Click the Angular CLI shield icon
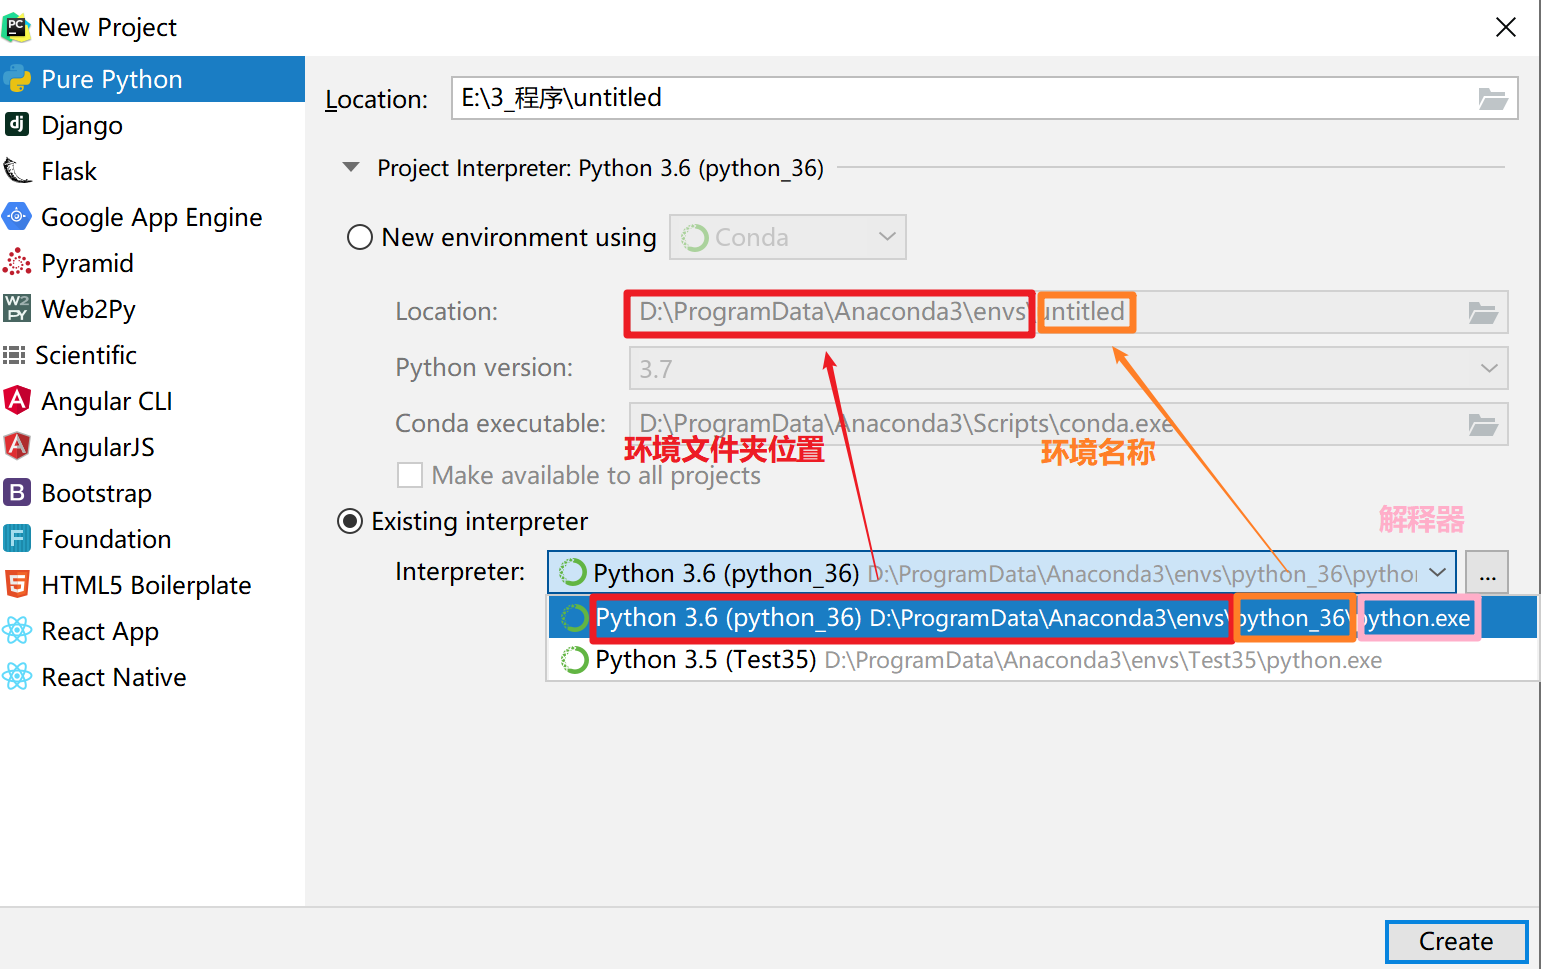Screen dimensions: 1541x969 (x=17, y=400)
